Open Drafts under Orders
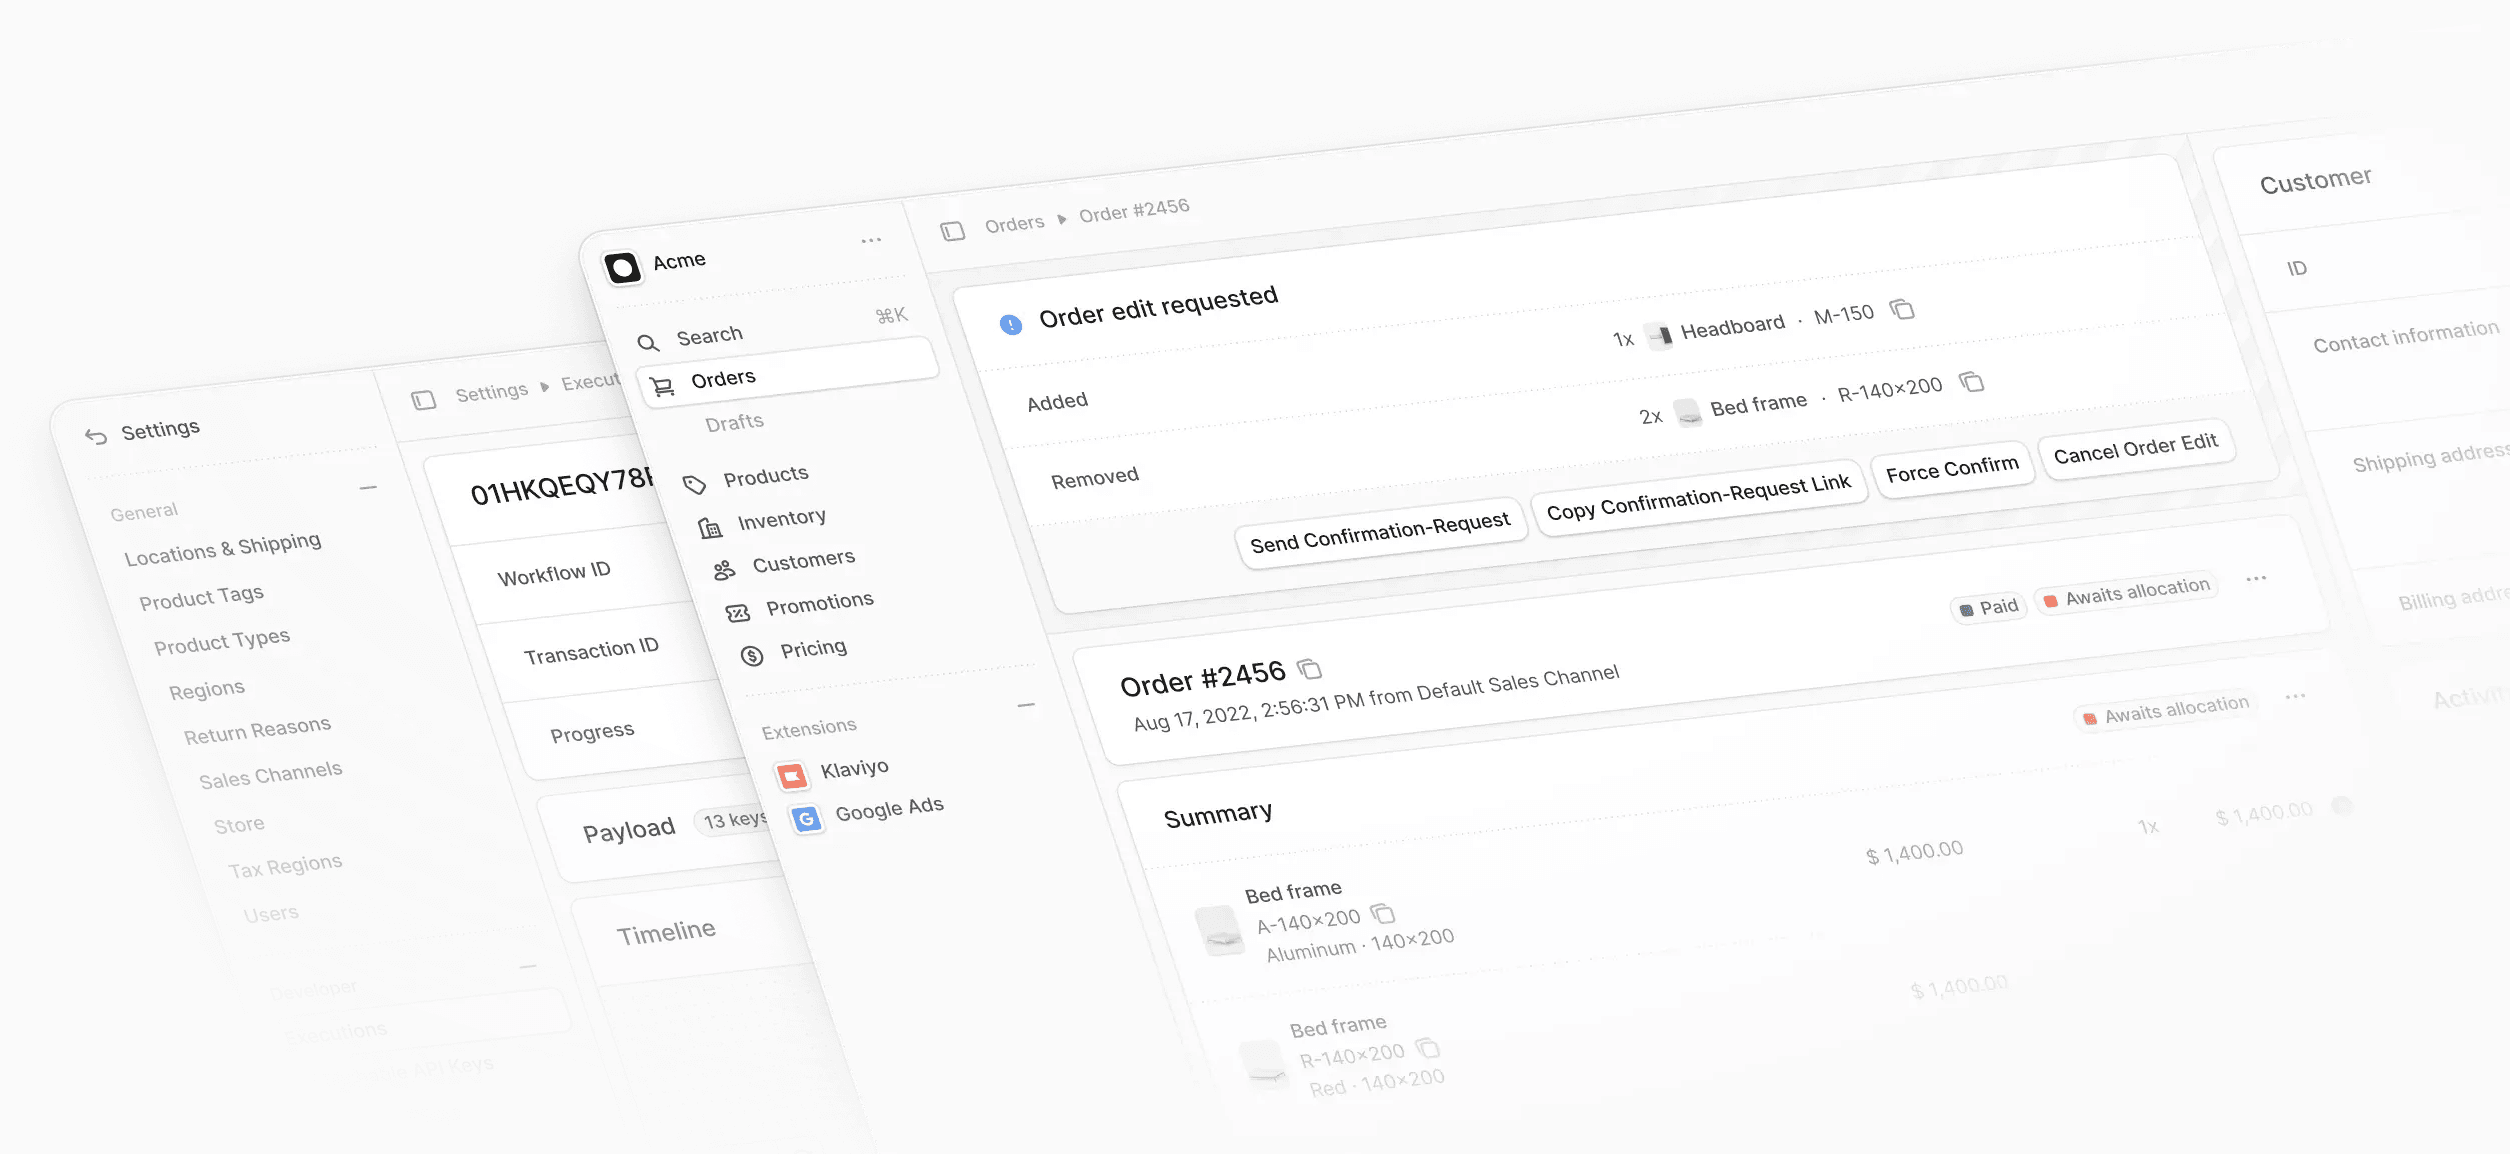Image resolution: width=2510 pixels, height=1154 pixels. (x=734, y=423)
